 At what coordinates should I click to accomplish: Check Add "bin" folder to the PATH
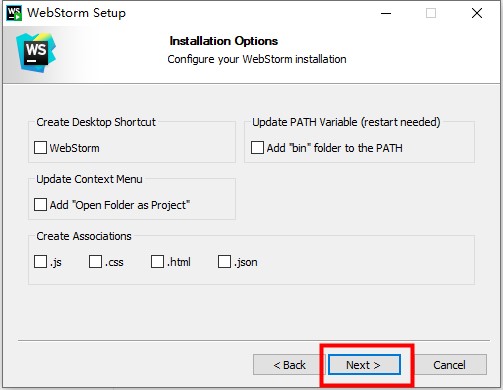click(x=257, y=148)
